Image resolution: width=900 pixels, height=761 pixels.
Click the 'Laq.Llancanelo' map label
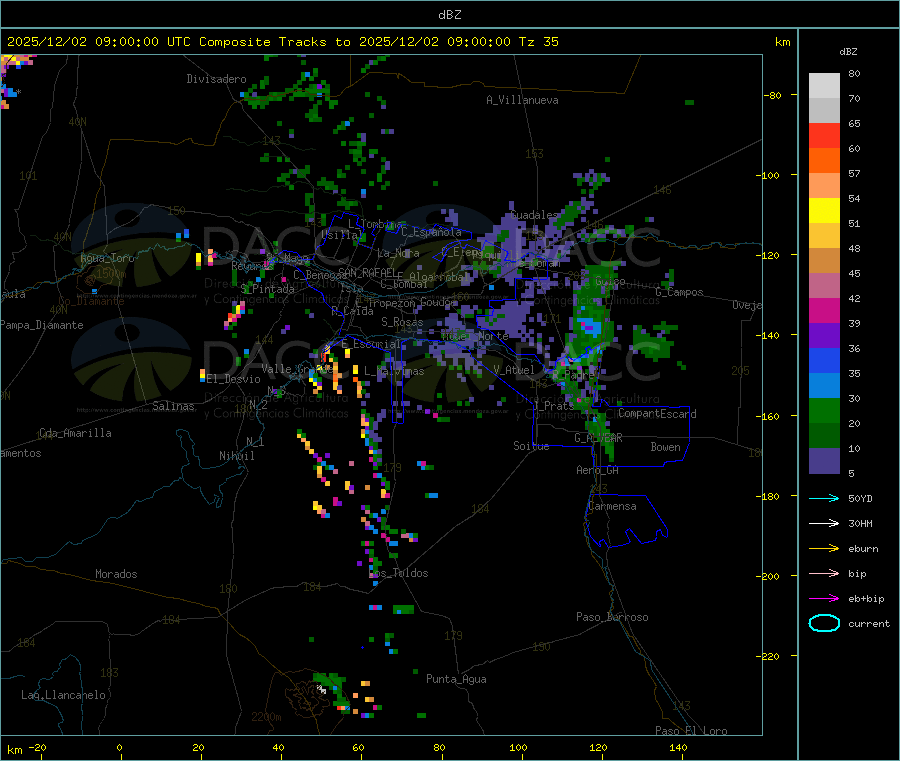click(x=63, y=695)
